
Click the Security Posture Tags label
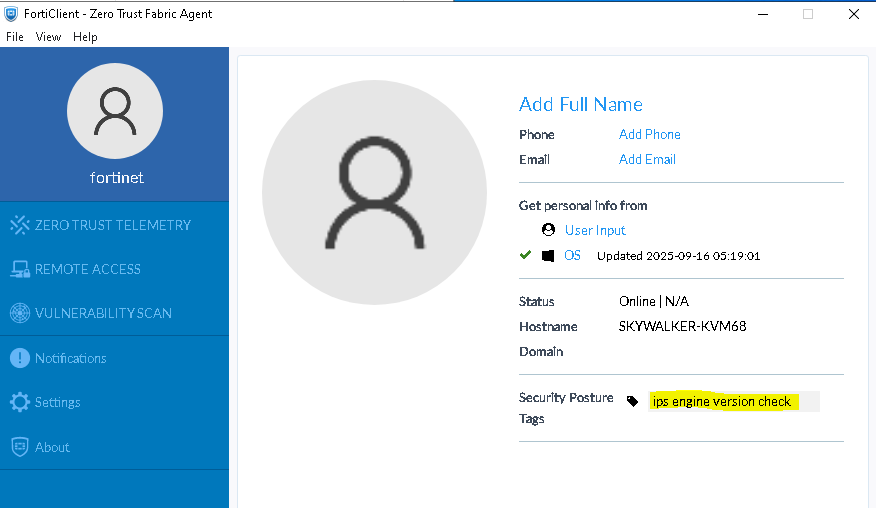[x=566, y=408]
